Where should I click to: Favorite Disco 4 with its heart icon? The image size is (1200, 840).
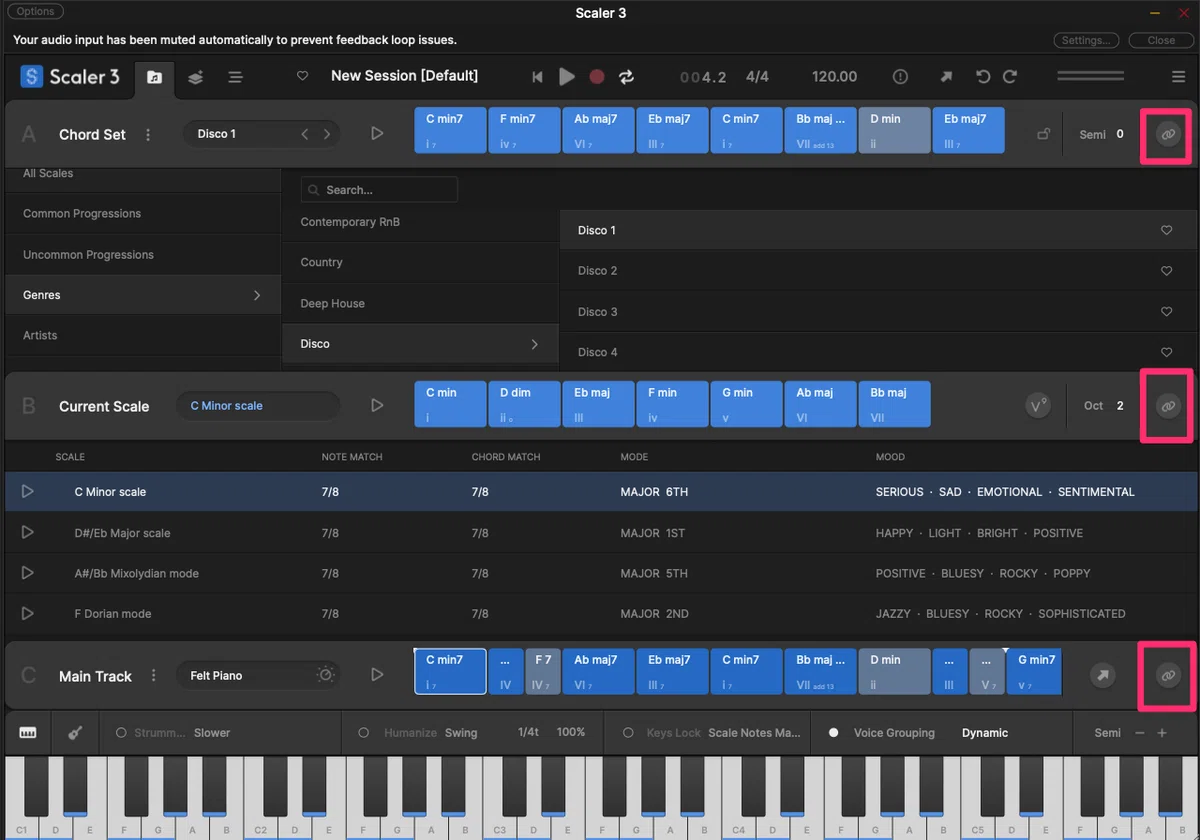pos(1166,353)
